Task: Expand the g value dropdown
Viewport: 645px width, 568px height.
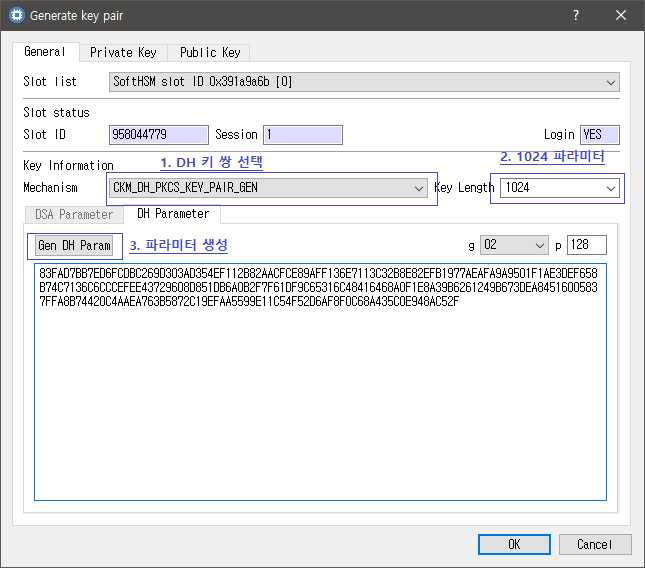Action: point(514,245)
